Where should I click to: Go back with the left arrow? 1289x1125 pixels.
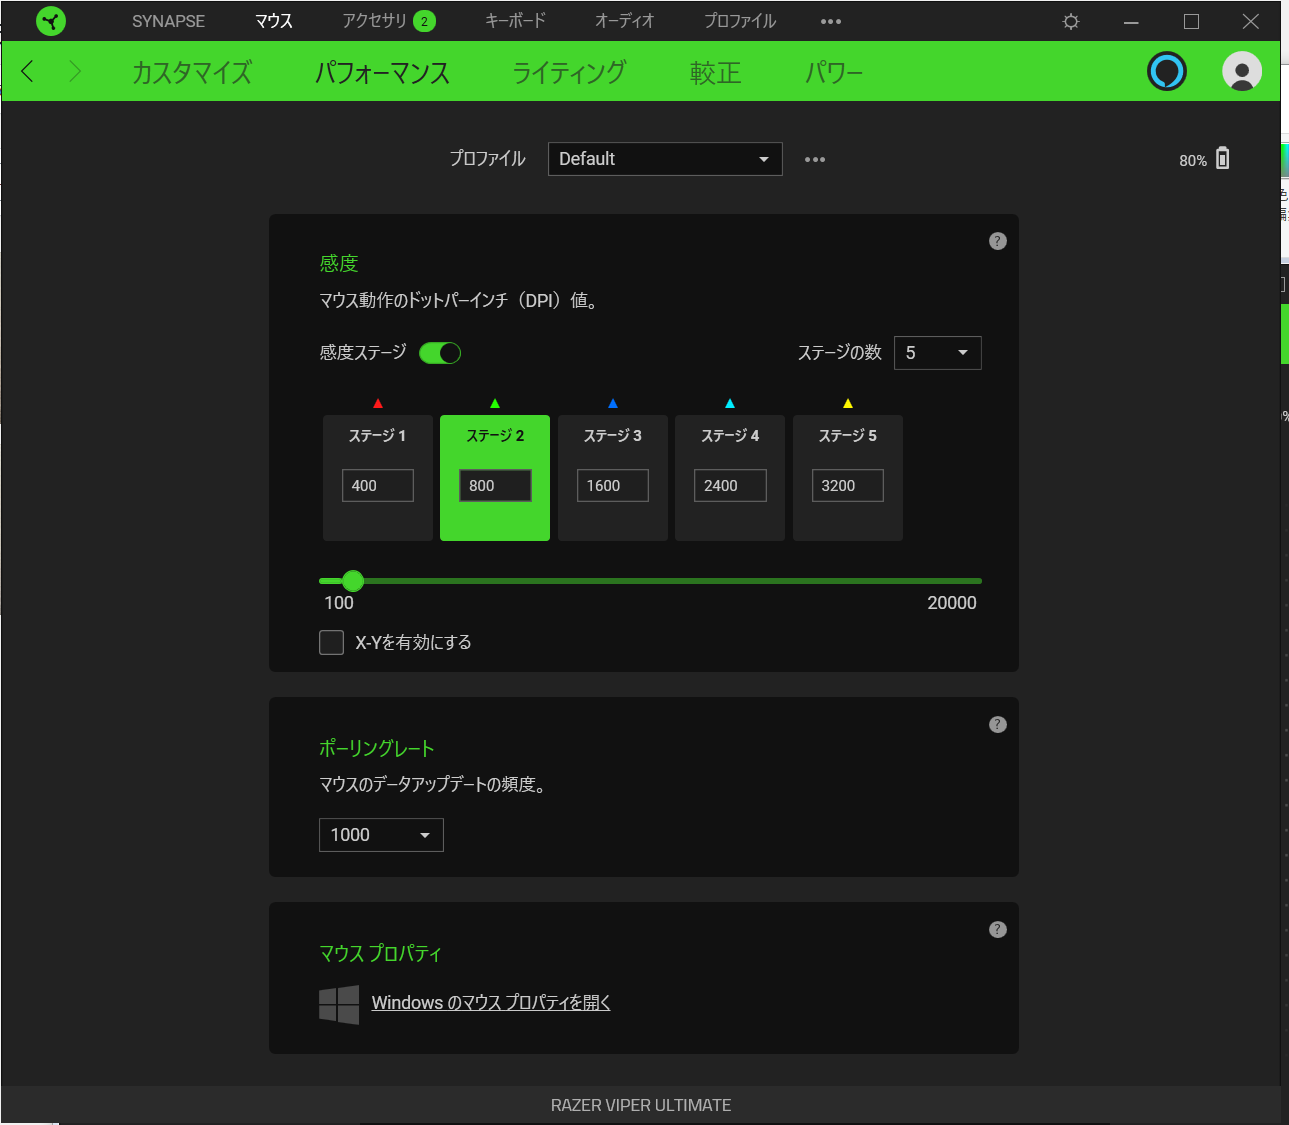coord(28,71)
